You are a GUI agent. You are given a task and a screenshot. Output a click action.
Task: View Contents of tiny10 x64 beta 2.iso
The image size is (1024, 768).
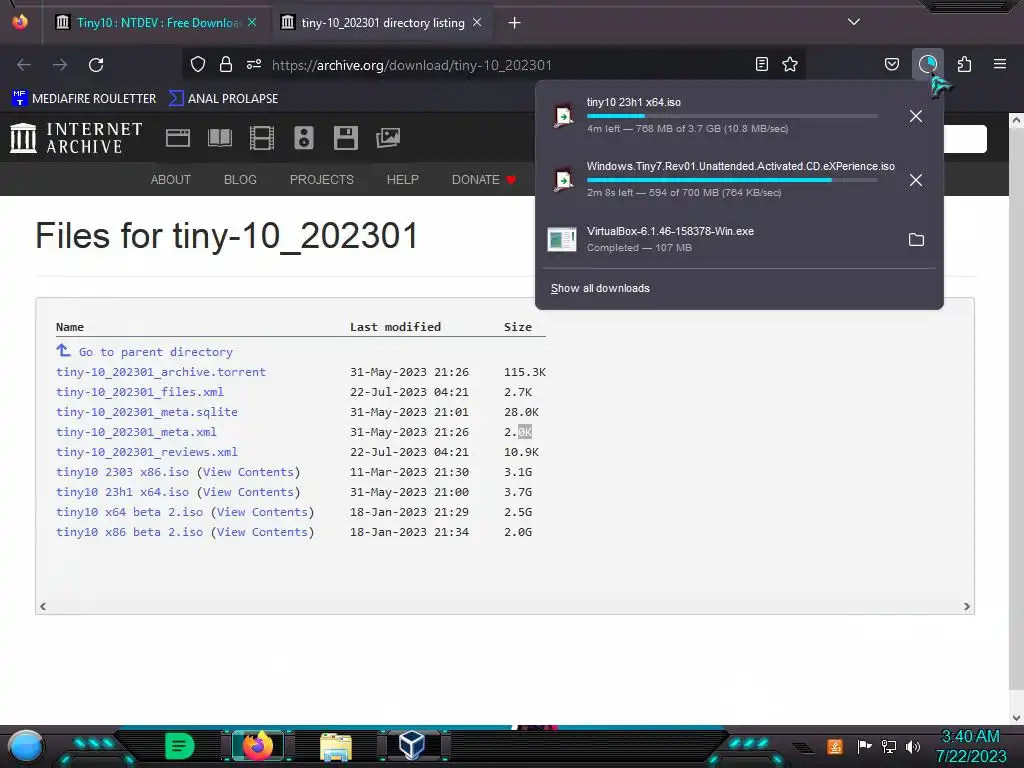pos(262,512)
